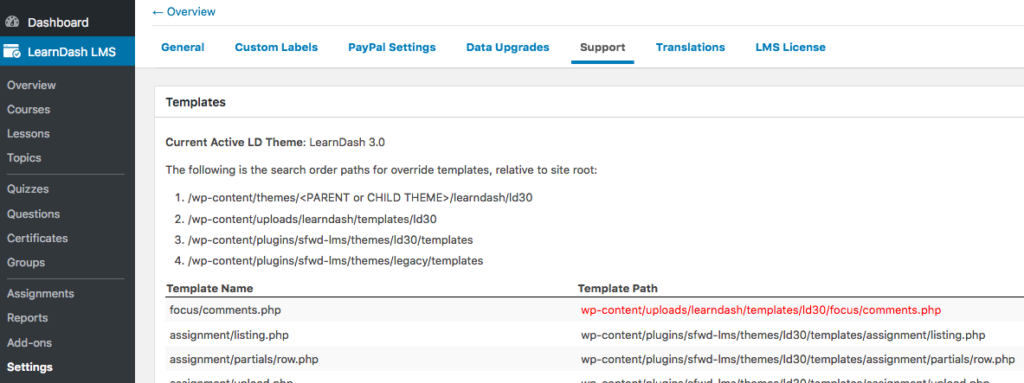
Task: Click the LearnDash LMS menu icon
Action: [12, 51]
